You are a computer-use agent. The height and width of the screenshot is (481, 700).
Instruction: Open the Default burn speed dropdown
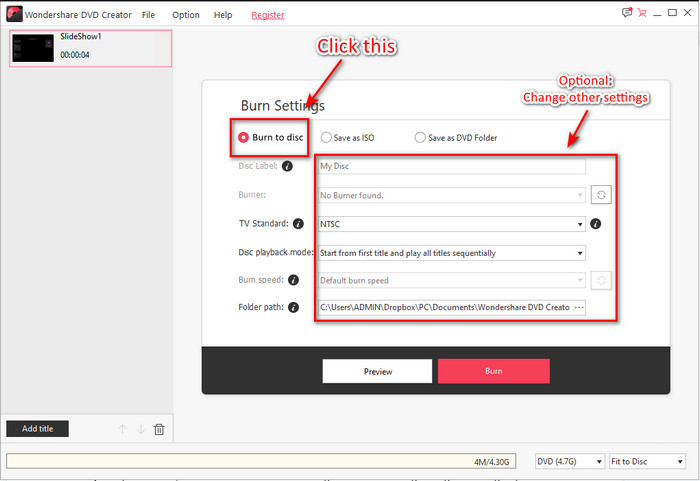451,280
